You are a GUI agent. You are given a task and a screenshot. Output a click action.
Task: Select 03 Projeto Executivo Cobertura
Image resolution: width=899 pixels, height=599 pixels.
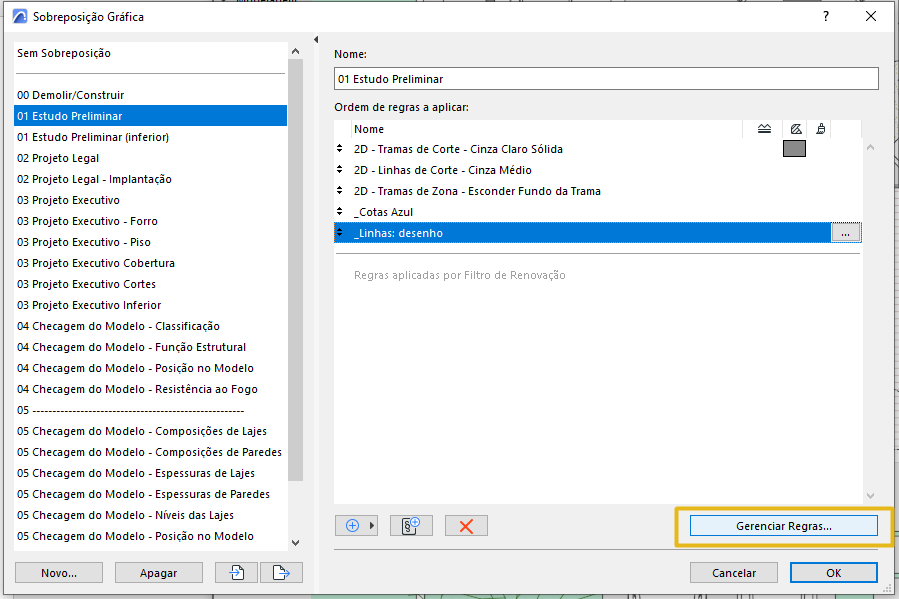(x=150, y=263)
